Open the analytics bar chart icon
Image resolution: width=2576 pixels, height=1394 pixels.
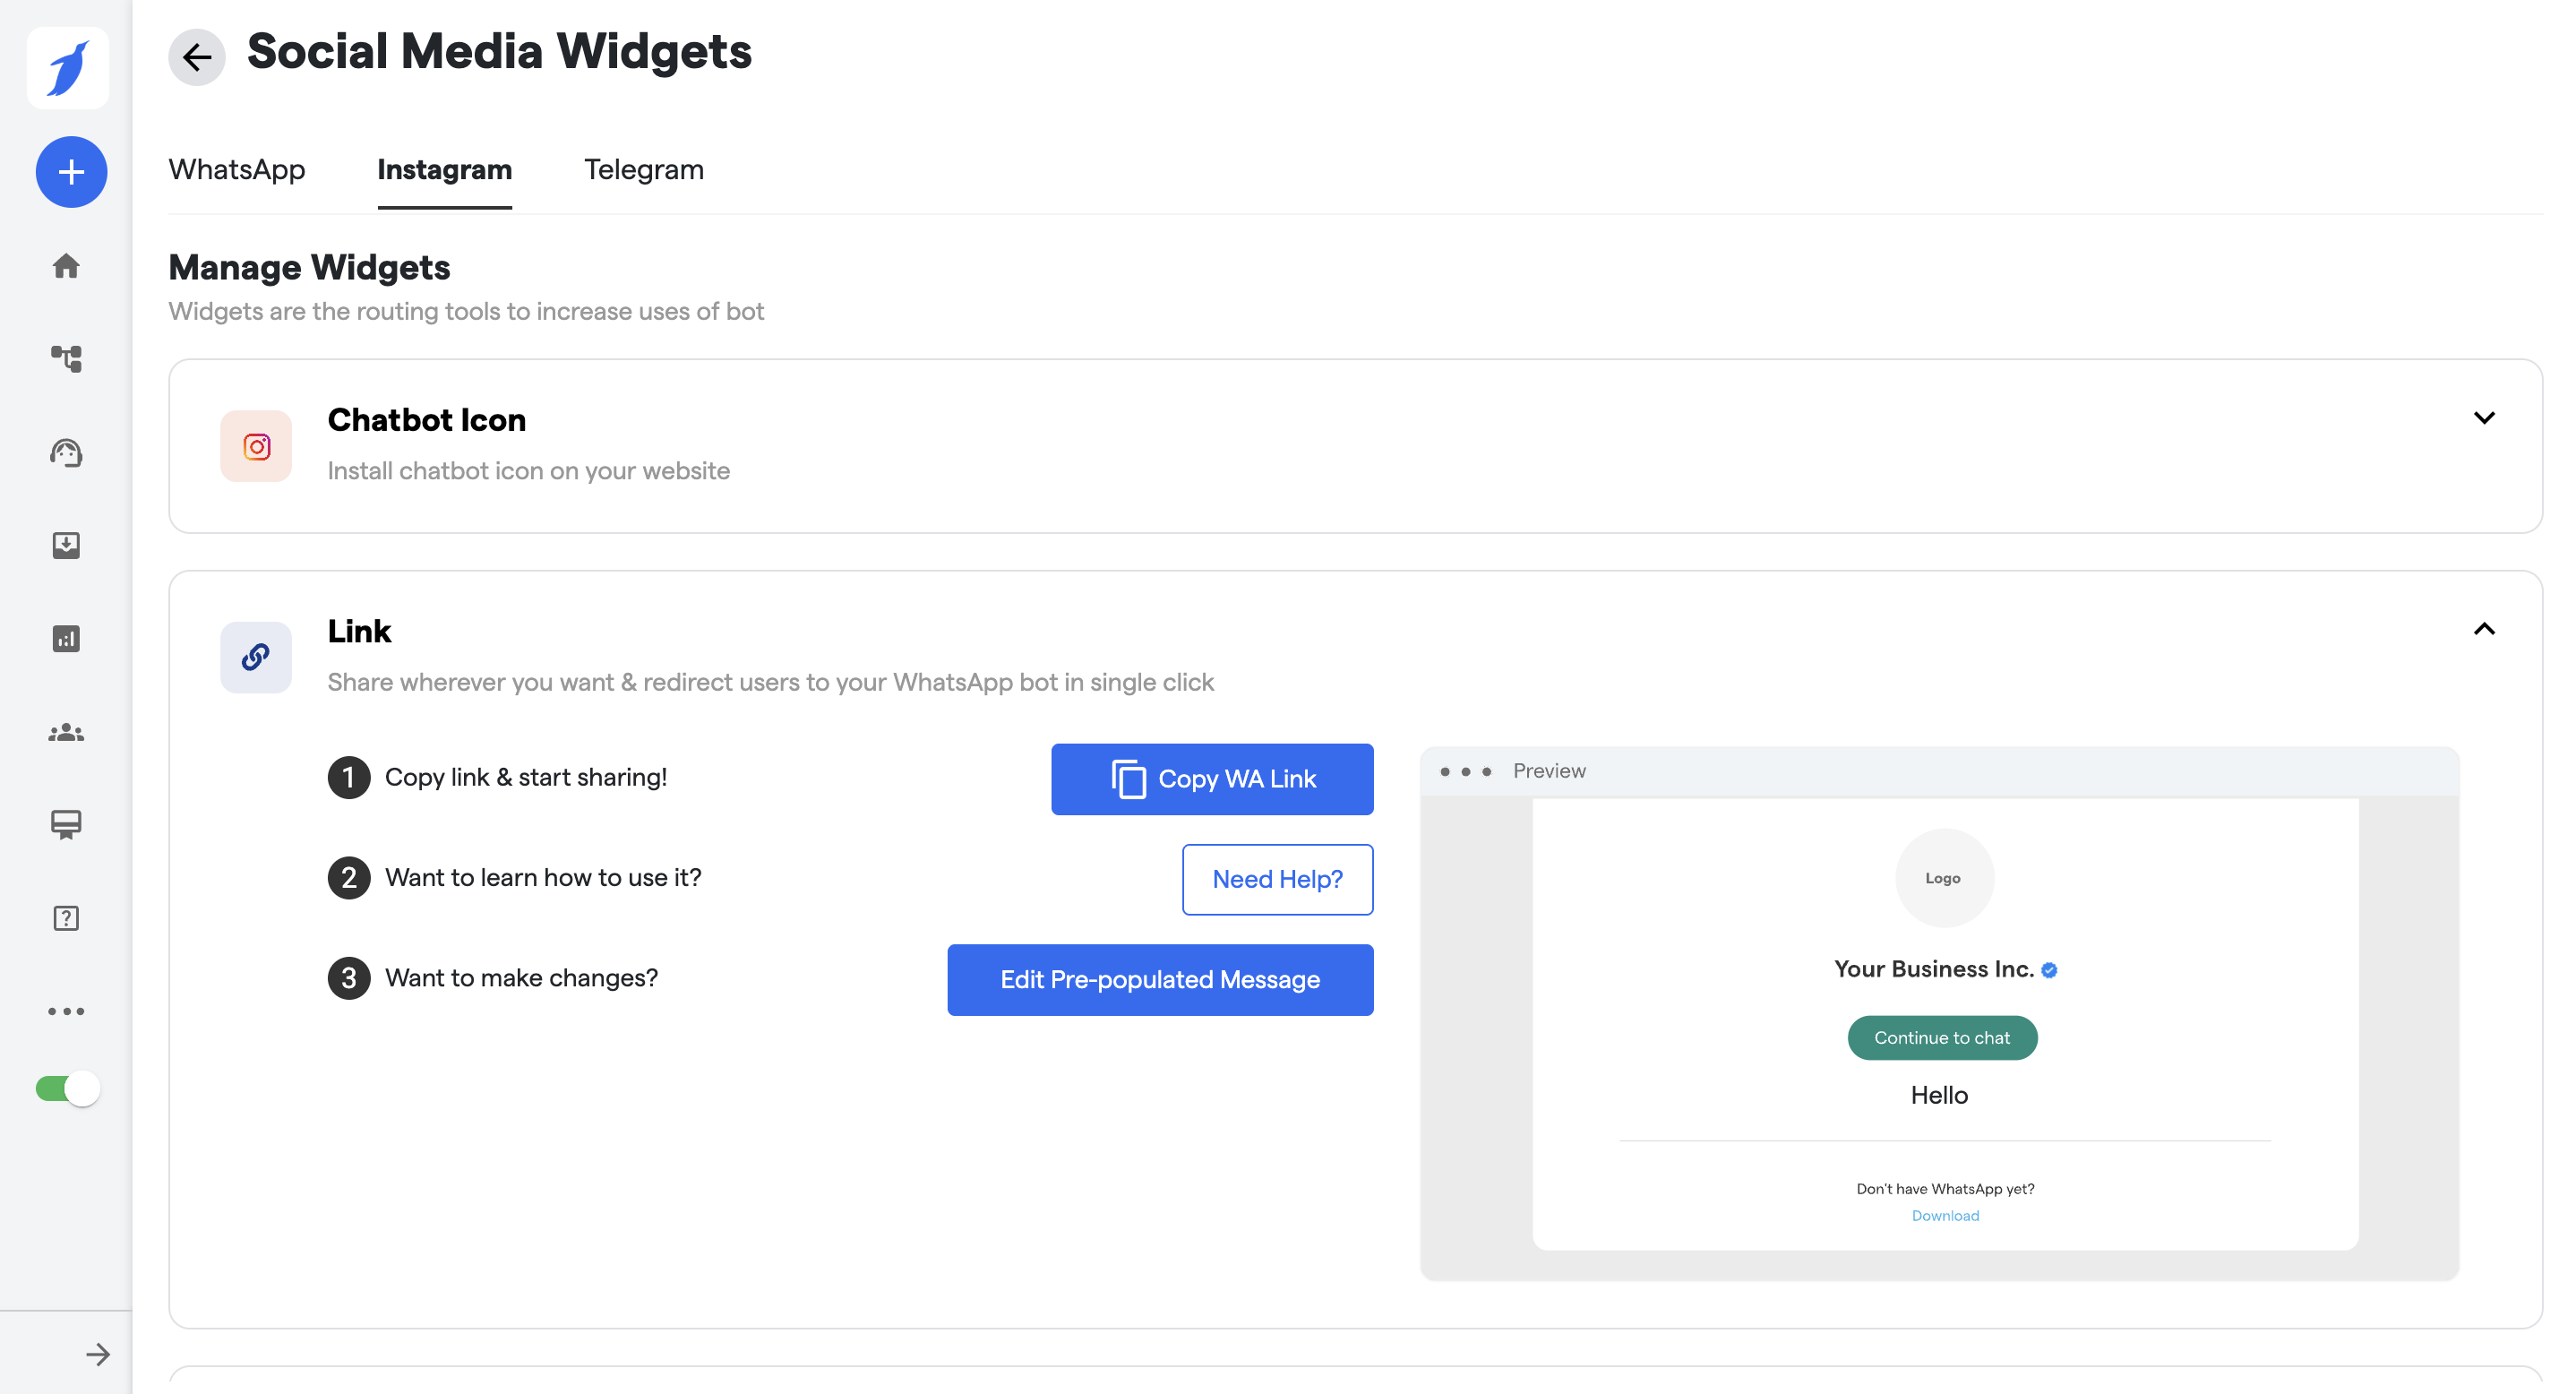click(x=66, y=639)
